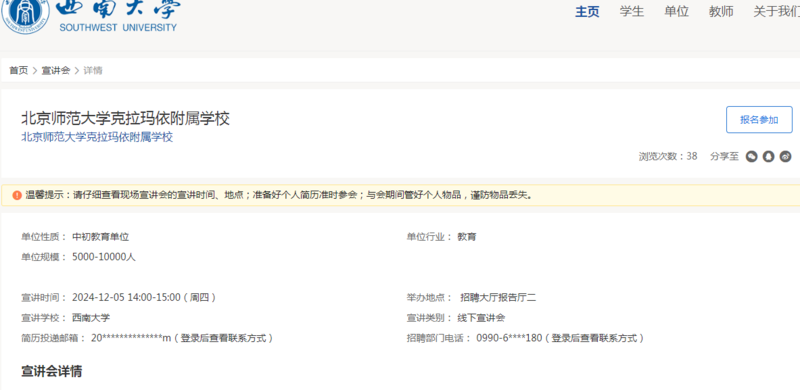Click 详情 in the breadcrumb
This screenshot has width=800, height=390.
tap(93, 70)
